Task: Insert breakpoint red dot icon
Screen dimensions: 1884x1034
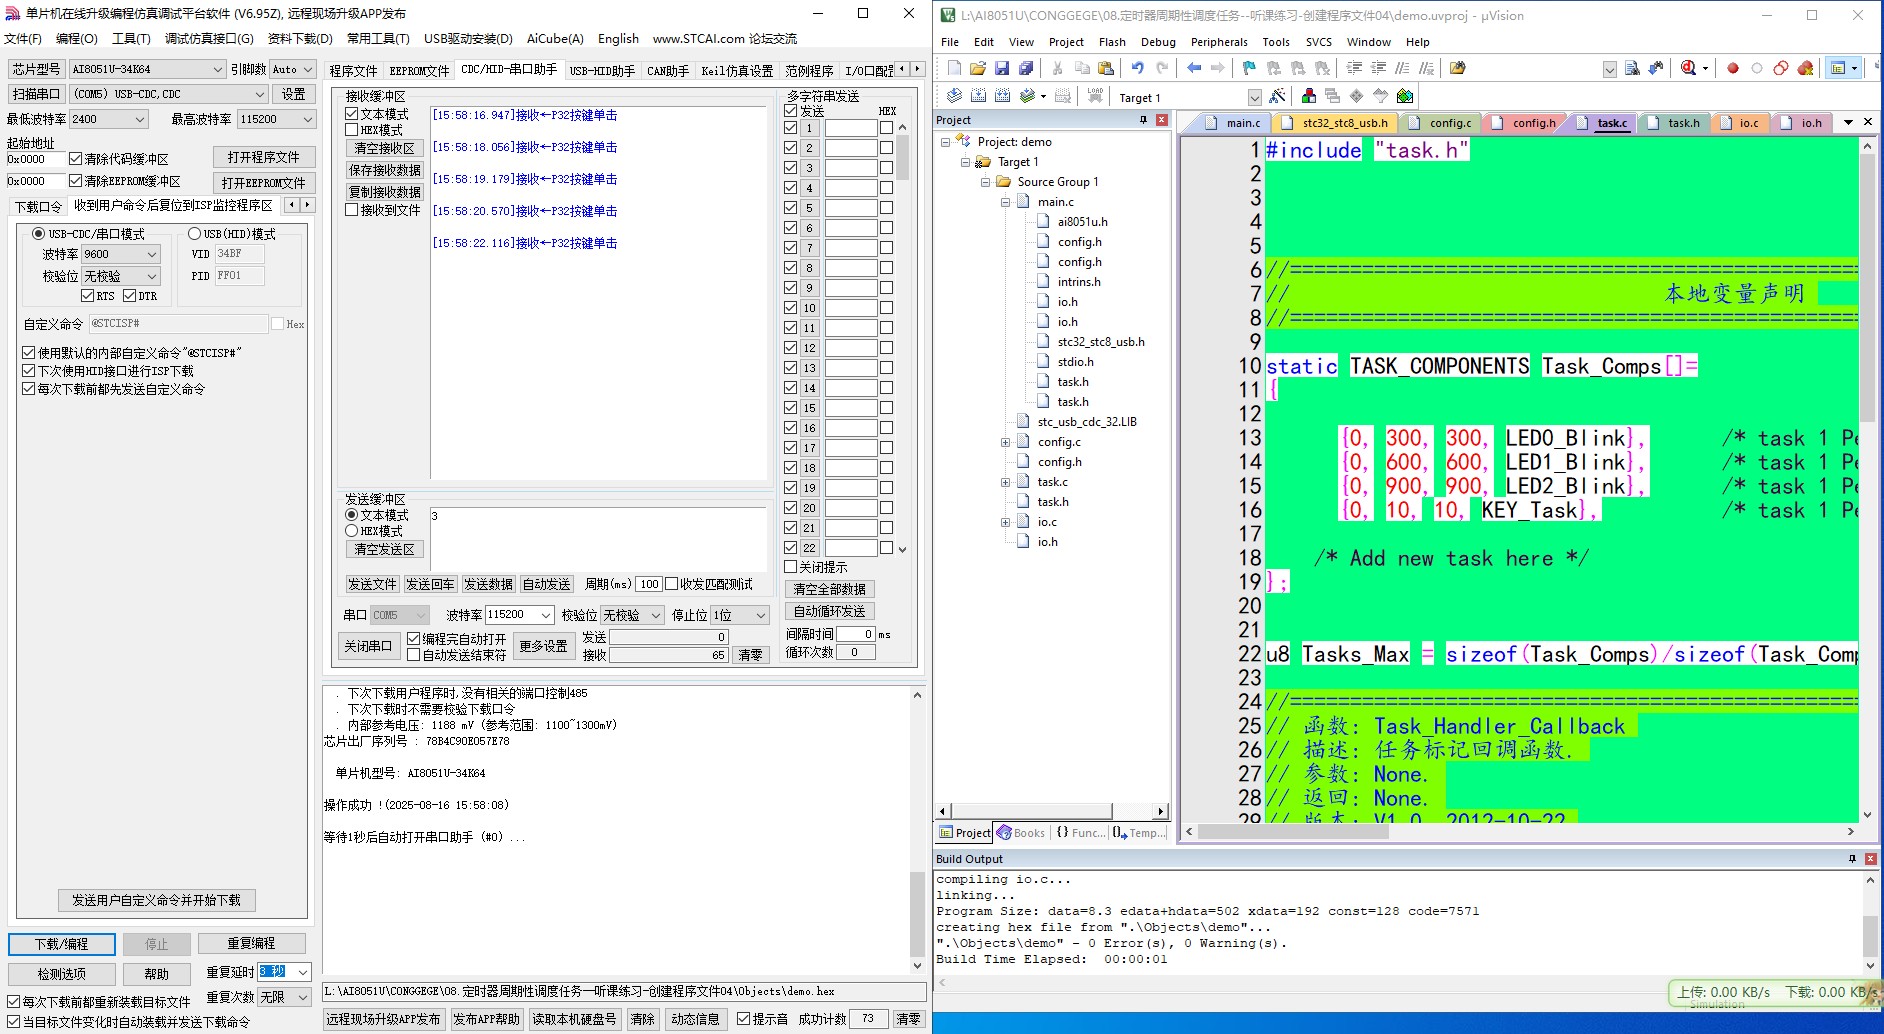Action: 1733,68
